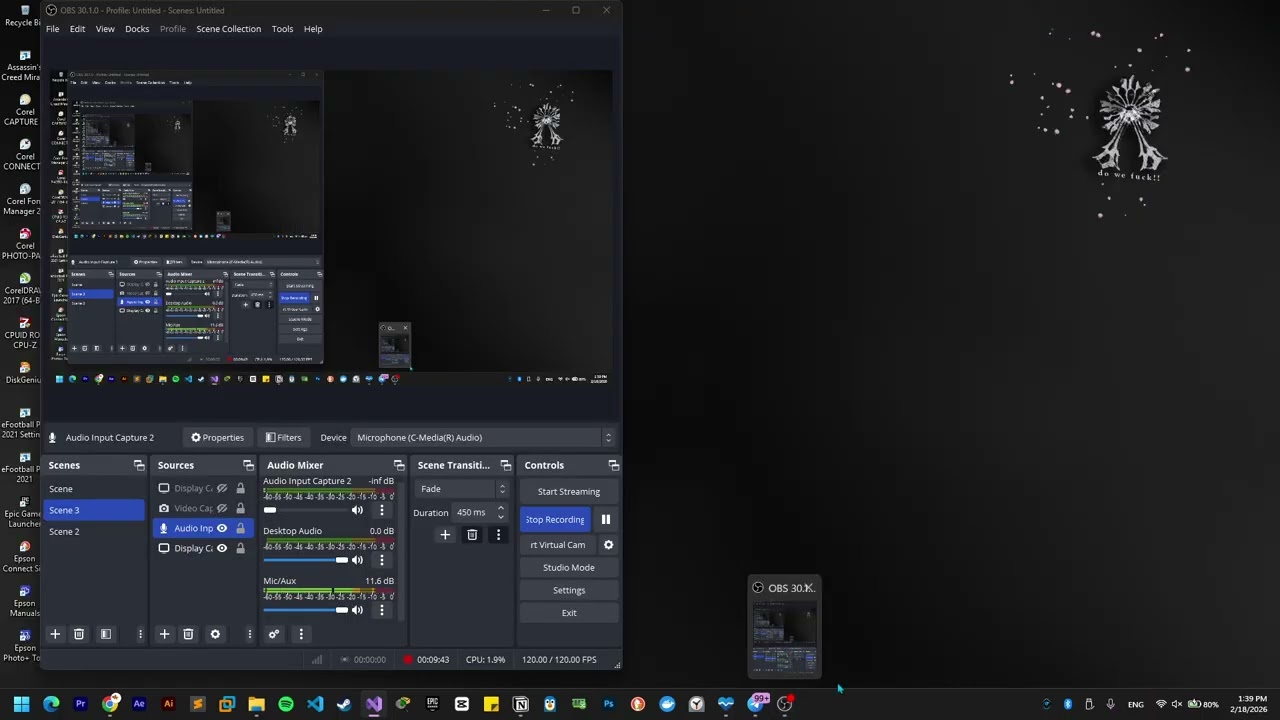Open source Filters button above panels
1280x720 pixels.
coord(283,437)
